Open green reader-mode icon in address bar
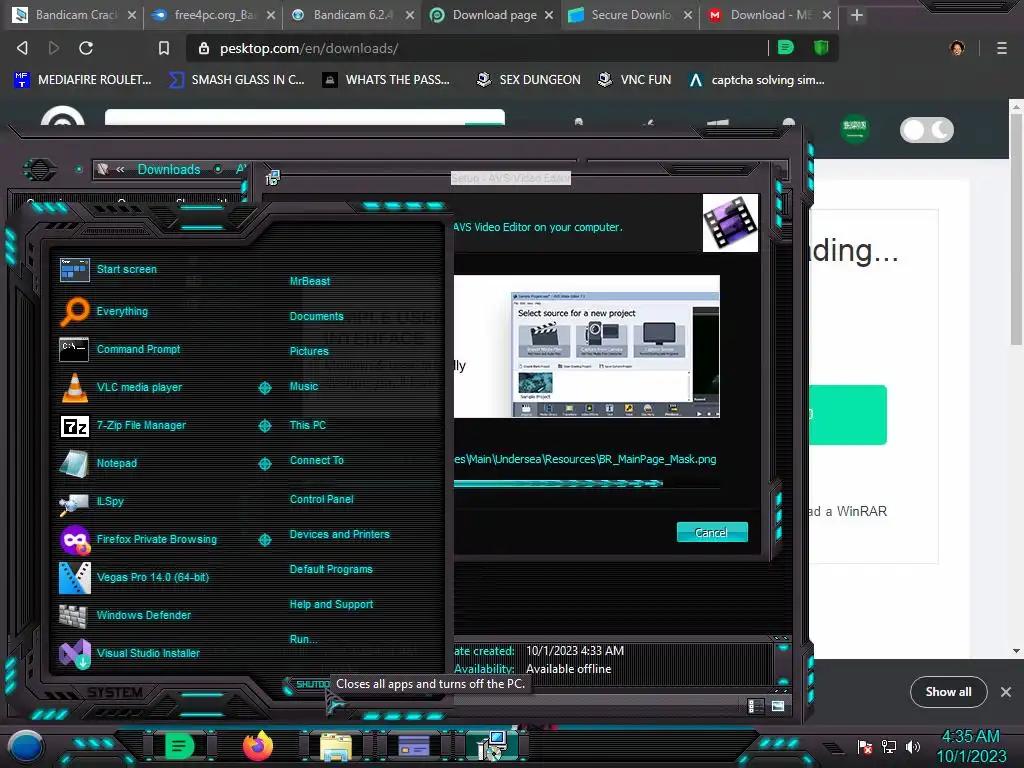The height and width of the screenshot is (768, 1024). pos(786,48)
